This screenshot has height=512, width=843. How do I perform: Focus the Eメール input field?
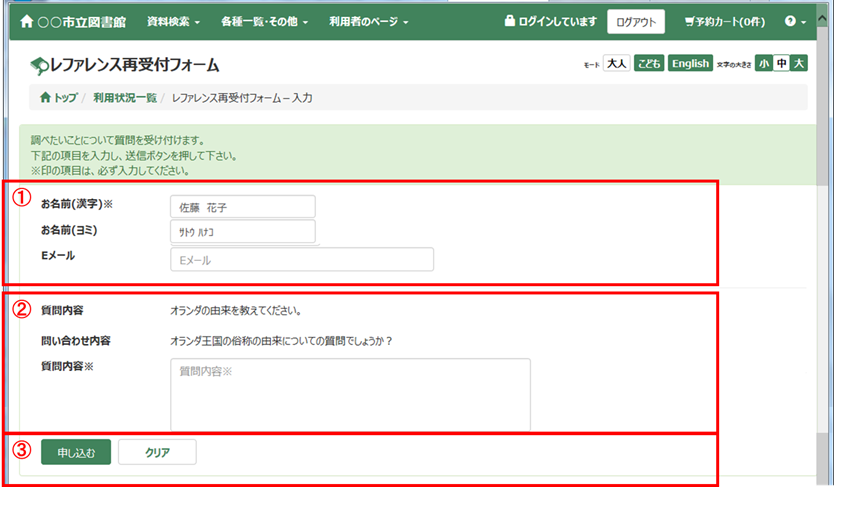tap(302, 260)
